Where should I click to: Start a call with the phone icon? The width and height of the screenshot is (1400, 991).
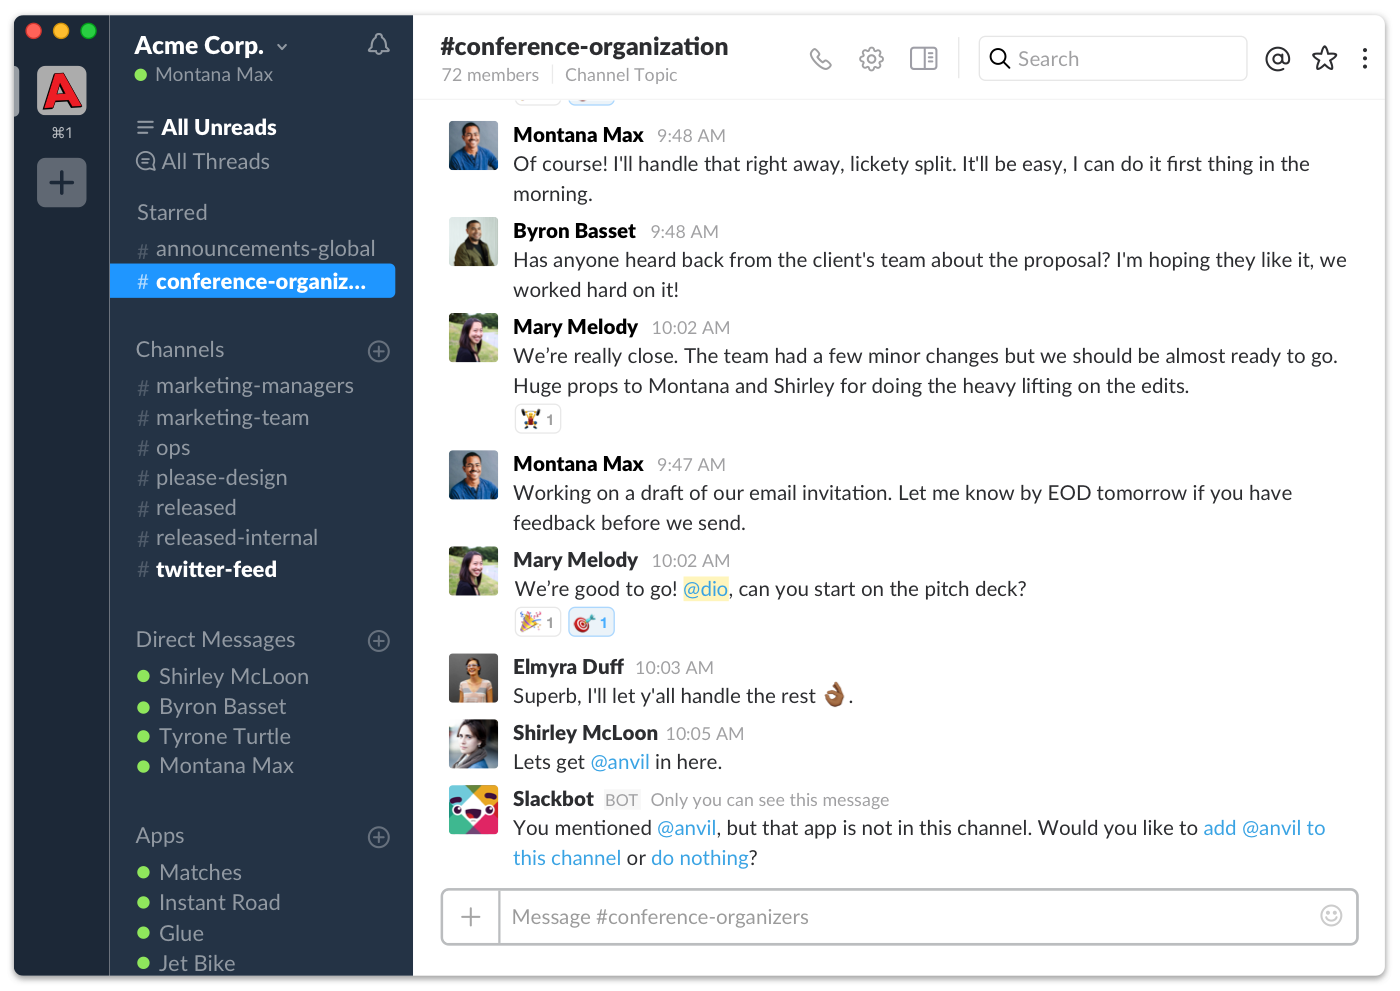coord(820,58)
